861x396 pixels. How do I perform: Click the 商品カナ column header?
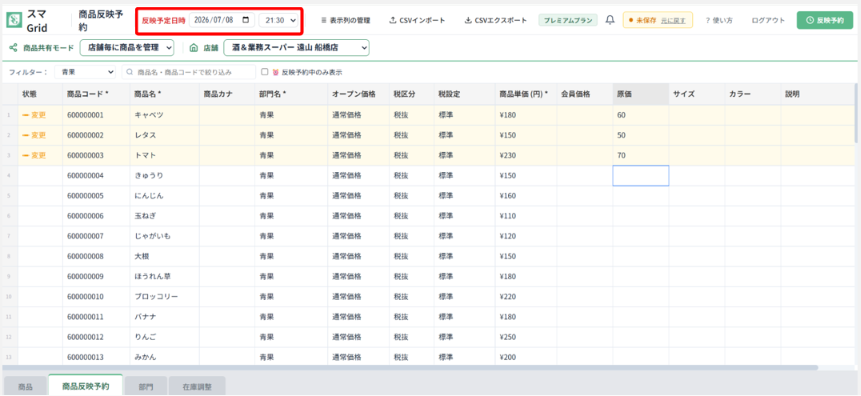[227, 94]
